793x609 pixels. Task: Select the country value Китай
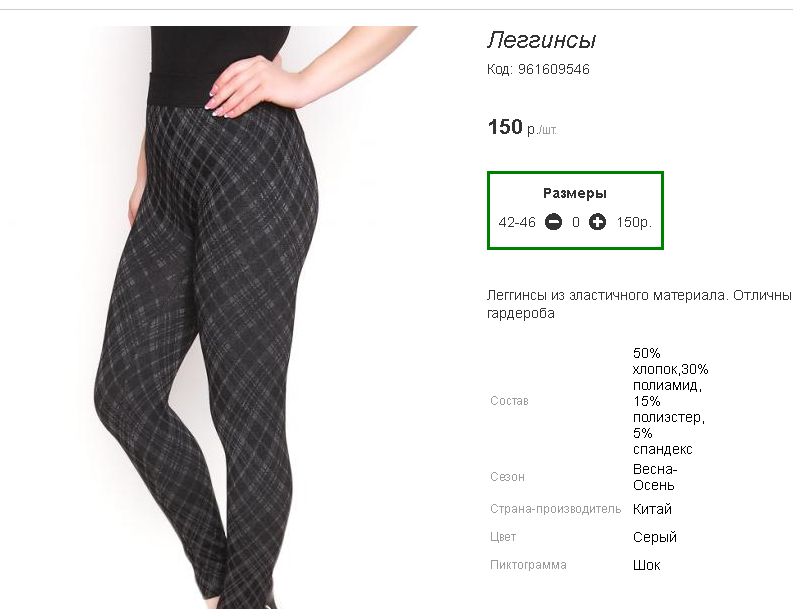(652, 509)
